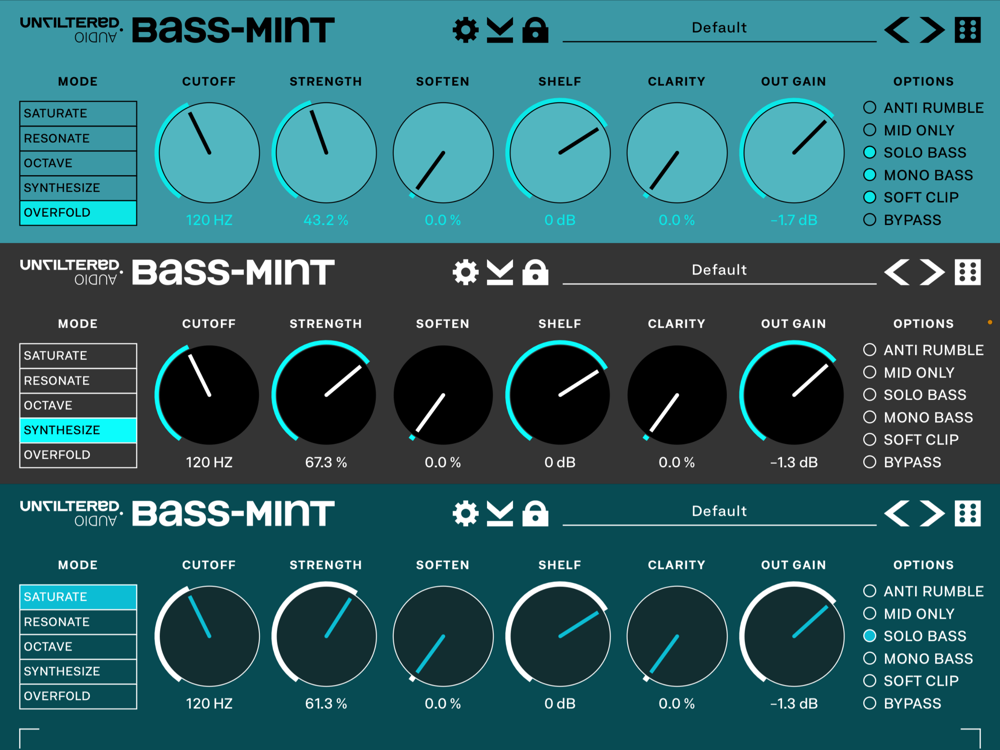Click 61.3 % strength value in bottom panel

(326, 703)
